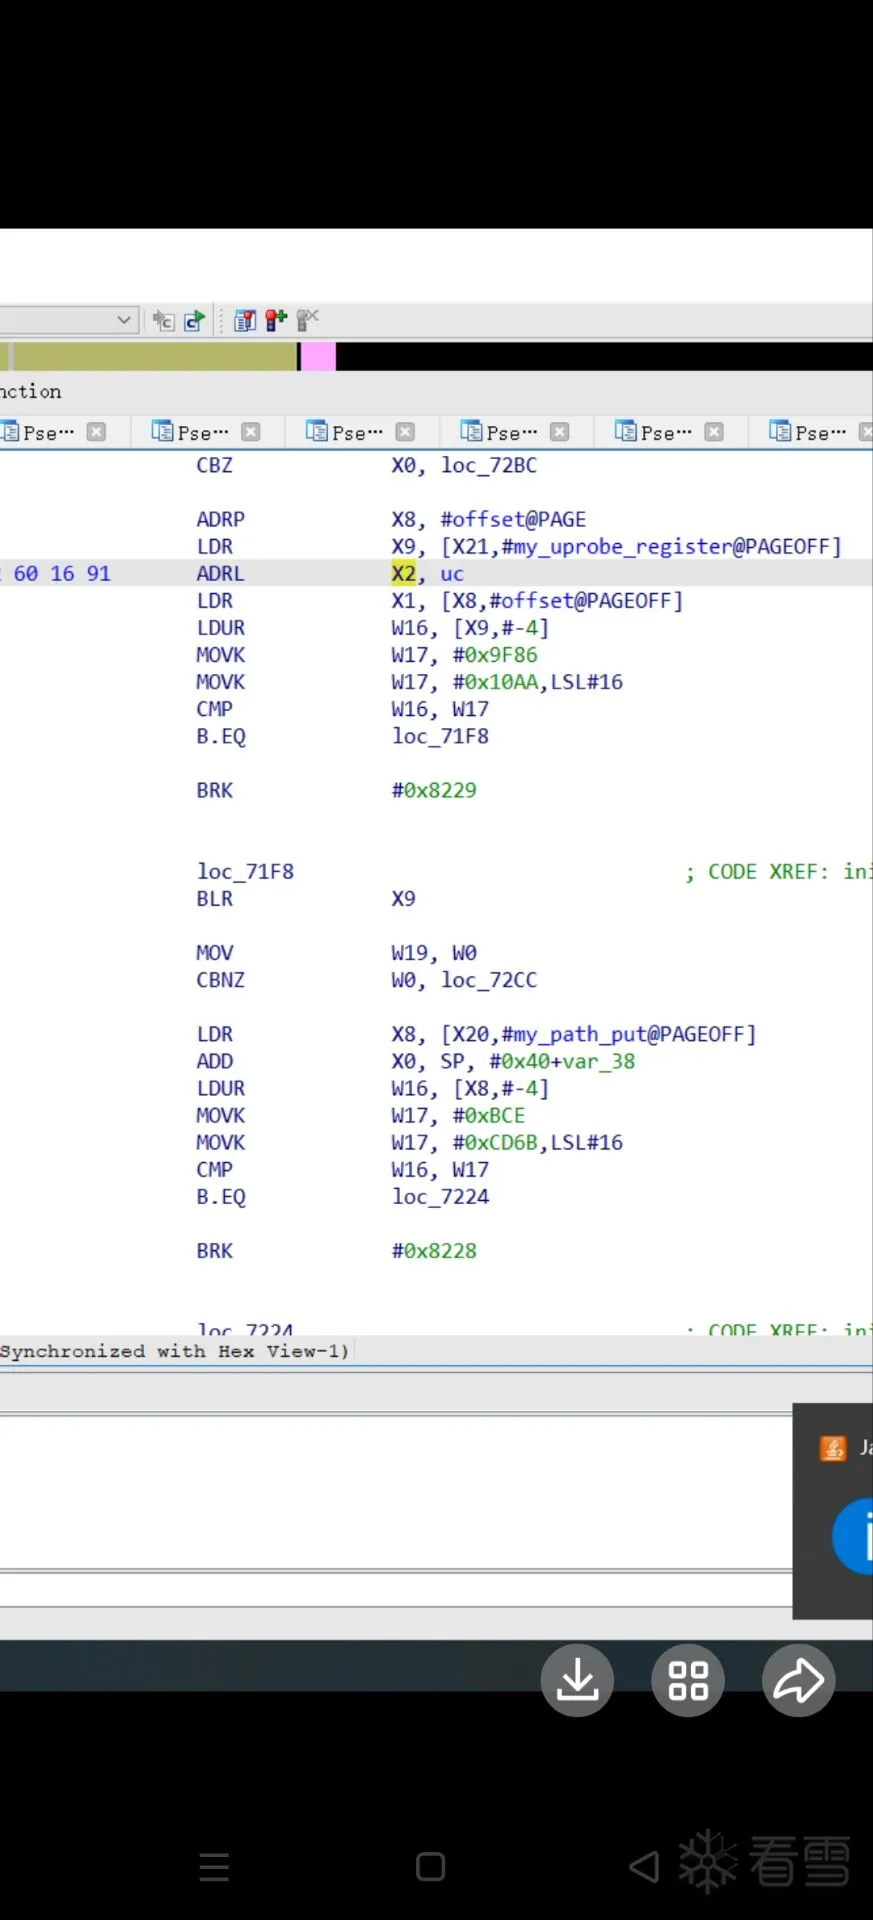This screenshot has width=873, height=1920.
Task: Click MOV W19, W0 instruction
Action: [x=336, y=952]
